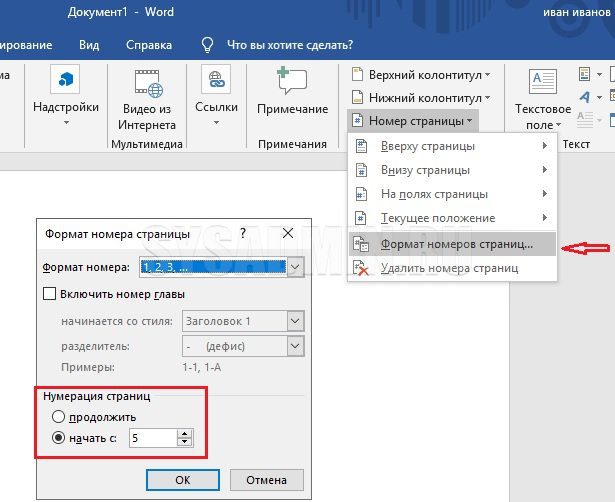The width and height of the screenshot is (615, 502).
Task: Expand WordArt dropdown arrow
Action: pyautogui.click(x=599, y=97)
